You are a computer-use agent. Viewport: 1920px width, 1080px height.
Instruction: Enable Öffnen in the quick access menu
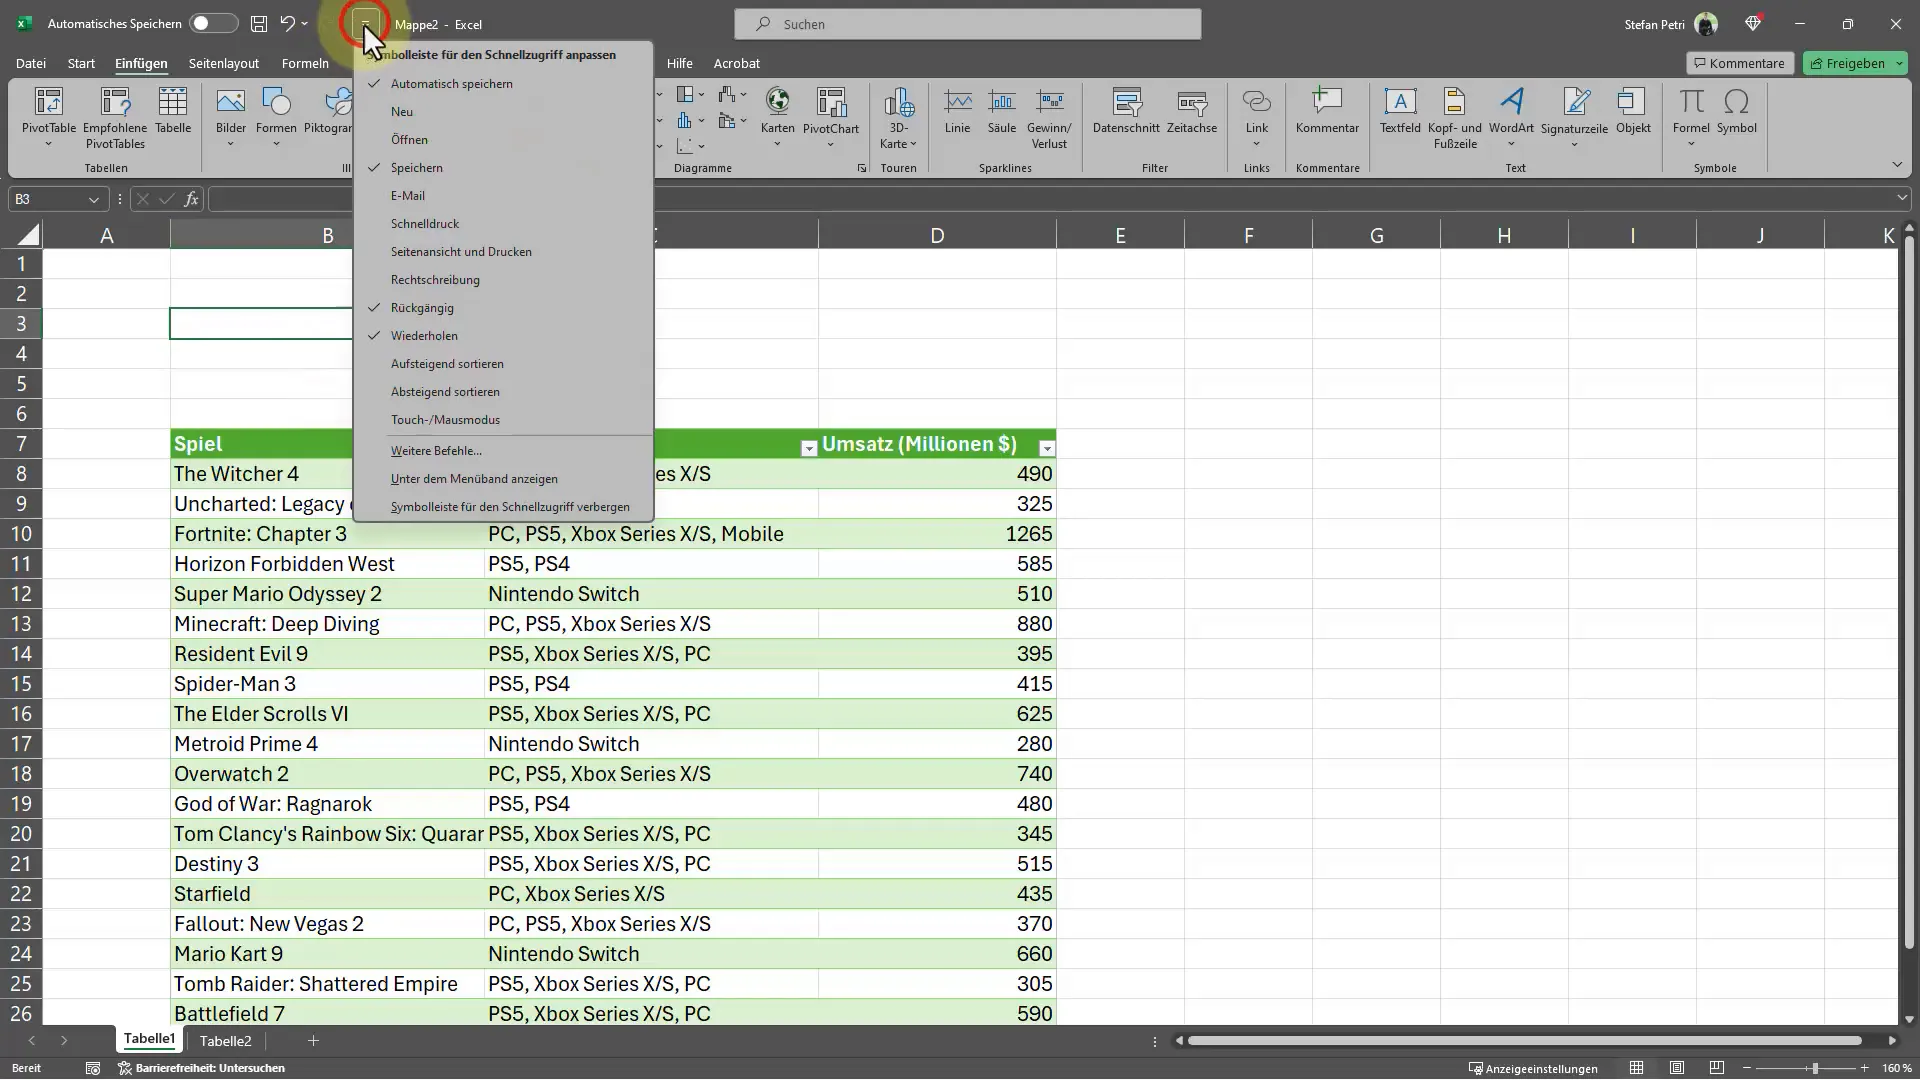click(x=503, y=140)
